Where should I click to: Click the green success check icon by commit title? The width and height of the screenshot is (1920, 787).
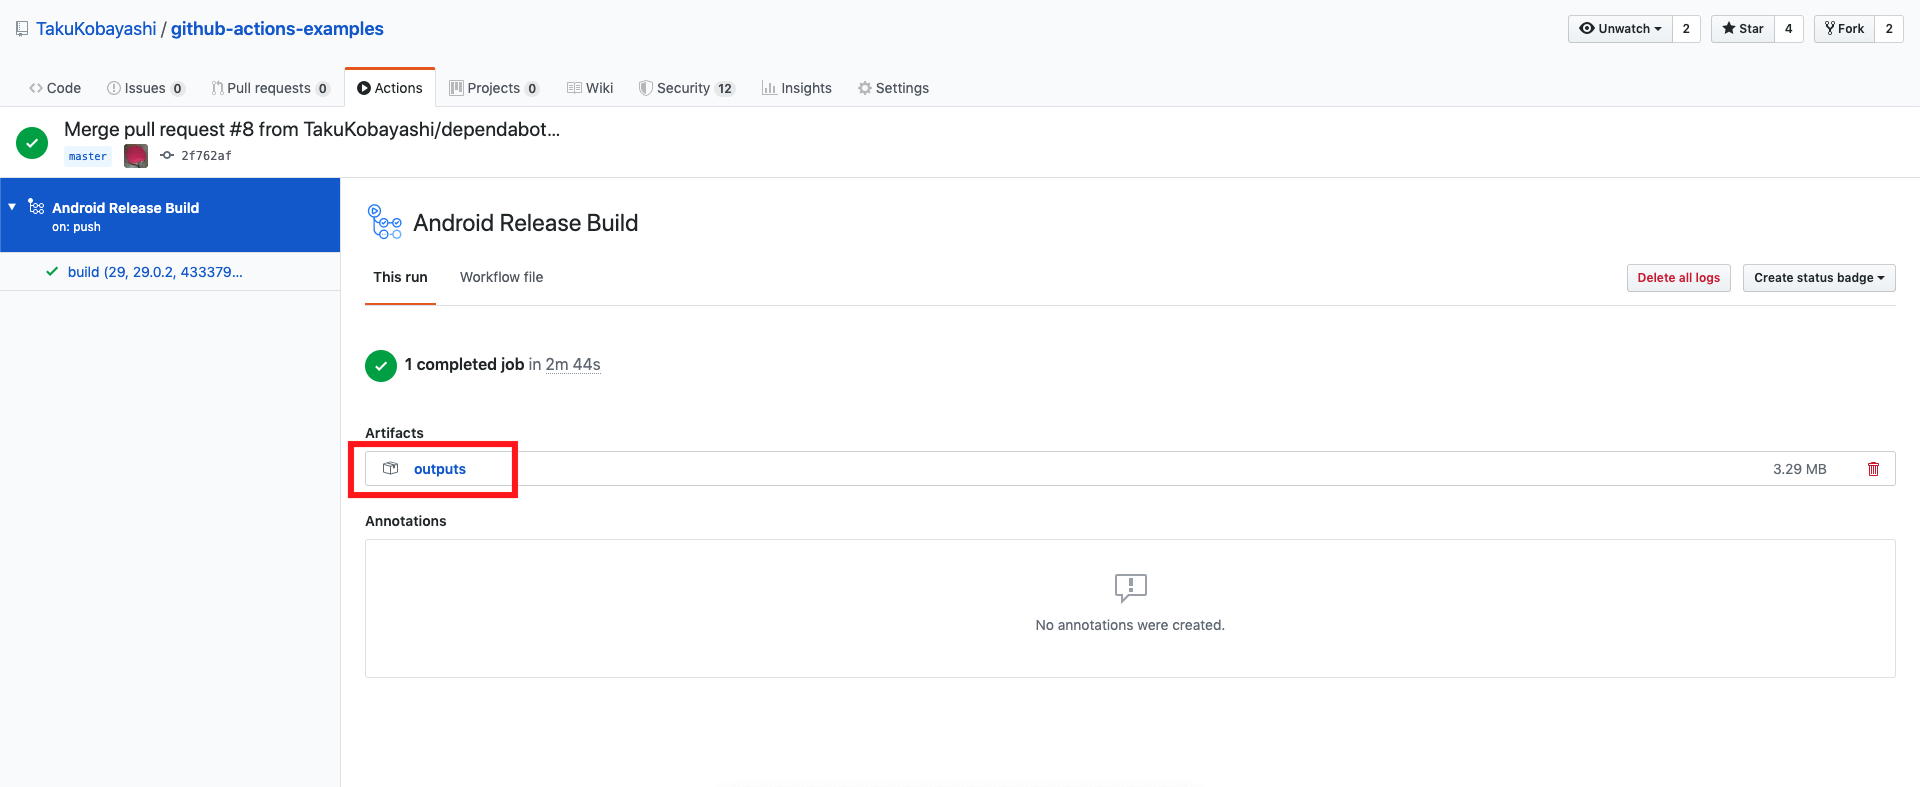[x=32, y=143]
